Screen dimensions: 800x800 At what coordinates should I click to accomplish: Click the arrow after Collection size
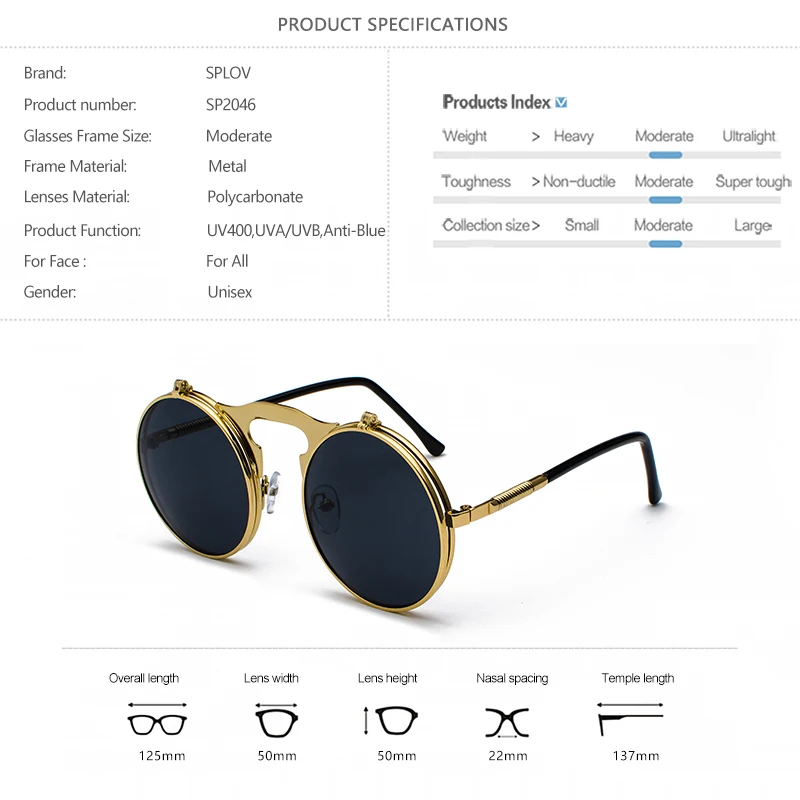click(x=536, y=226)
